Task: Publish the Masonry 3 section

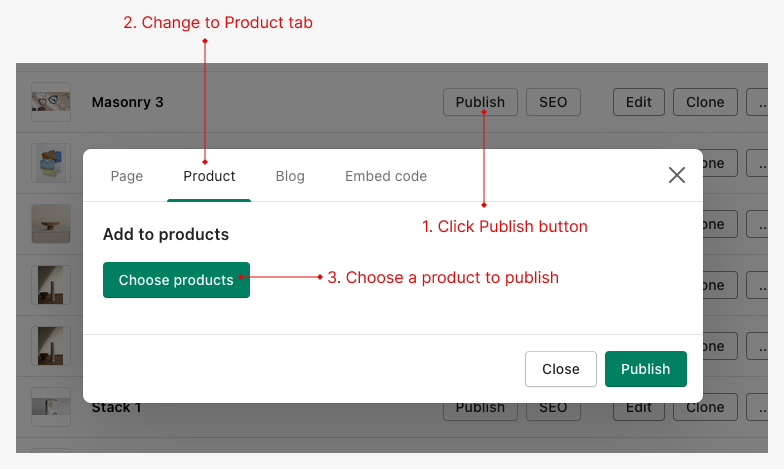Action: click(480, 102)
